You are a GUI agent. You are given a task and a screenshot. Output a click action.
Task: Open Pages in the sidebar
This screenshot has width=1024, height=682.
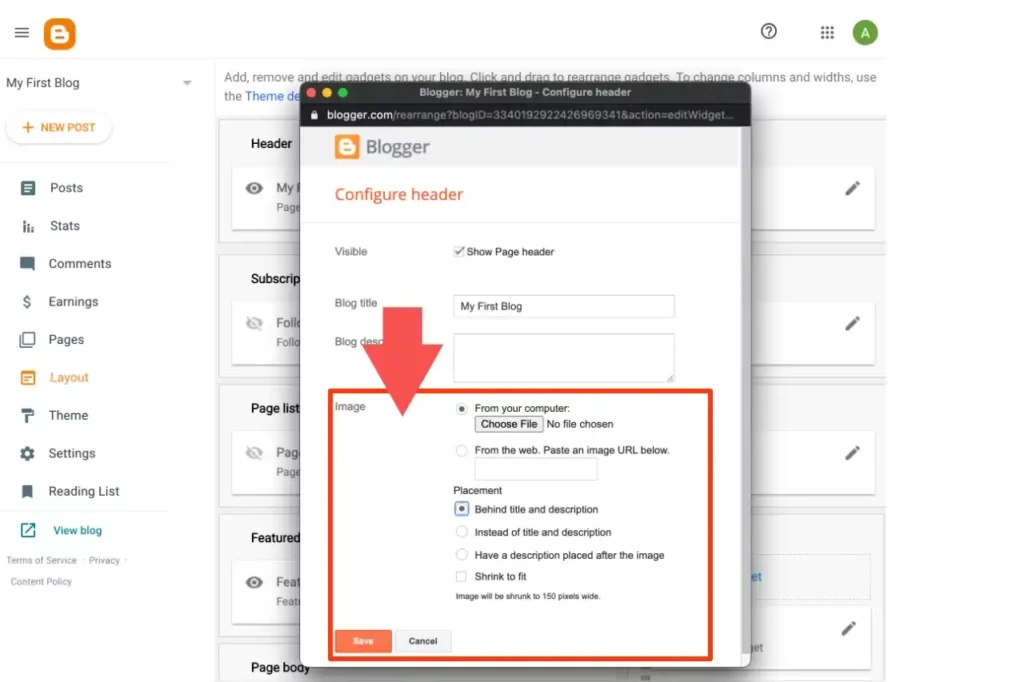[x=66, y=340]
